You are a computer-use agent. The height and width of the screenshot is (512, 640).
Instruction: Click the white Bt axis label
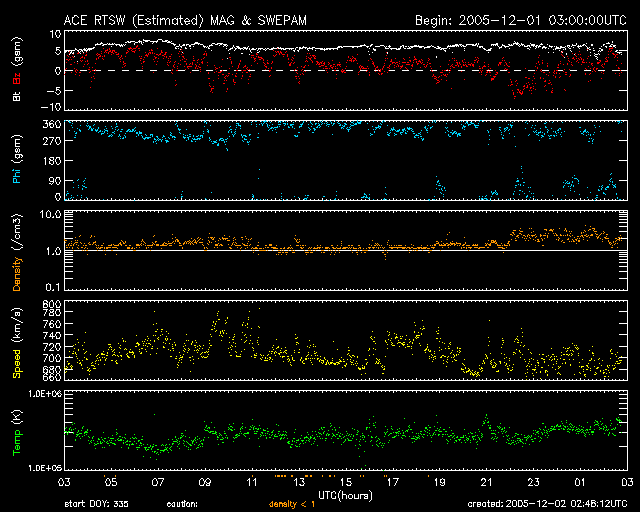pos(16,97)
